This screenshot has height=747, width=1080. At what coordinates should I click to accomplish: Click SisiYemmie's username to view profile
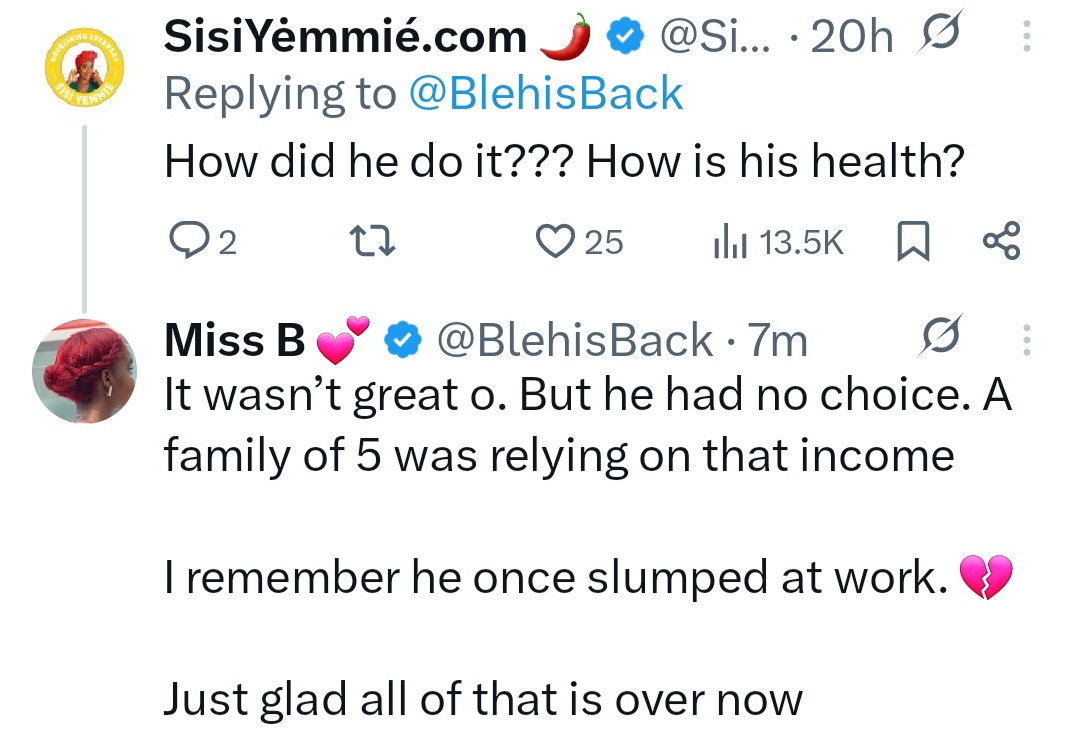(x=345, y=33)
